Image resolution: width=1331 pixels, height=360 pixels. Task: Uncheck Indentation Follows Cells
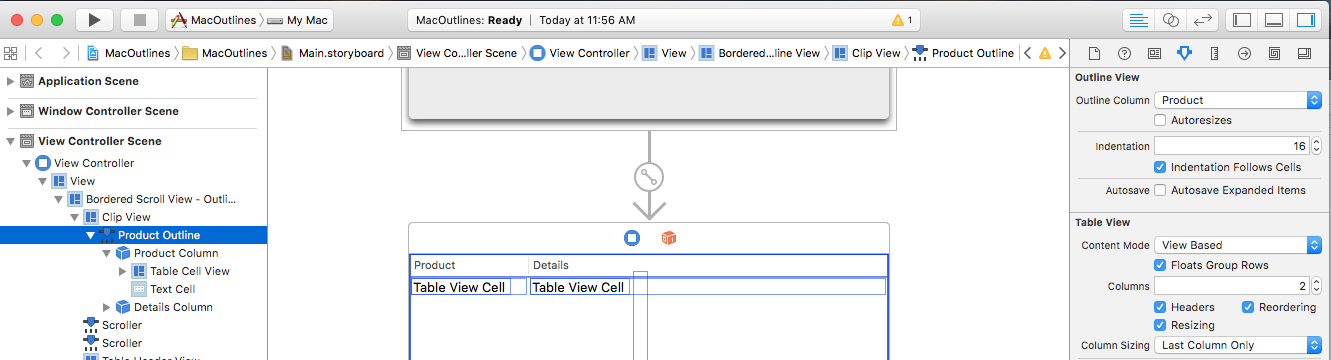point(1160,167)
